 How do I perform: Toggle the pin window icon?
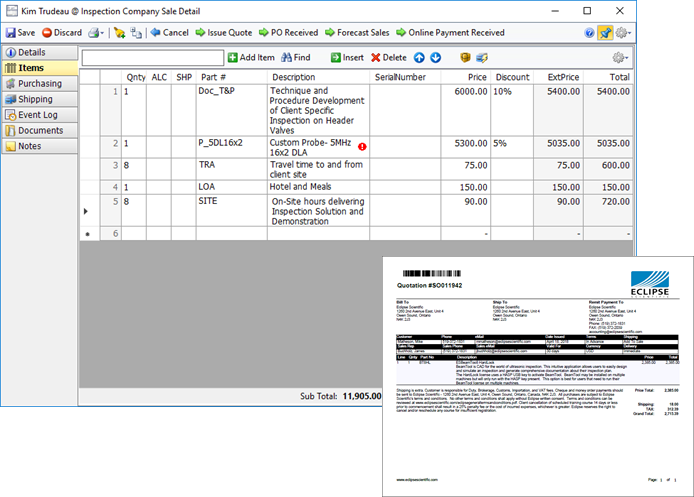pos(605,33)
